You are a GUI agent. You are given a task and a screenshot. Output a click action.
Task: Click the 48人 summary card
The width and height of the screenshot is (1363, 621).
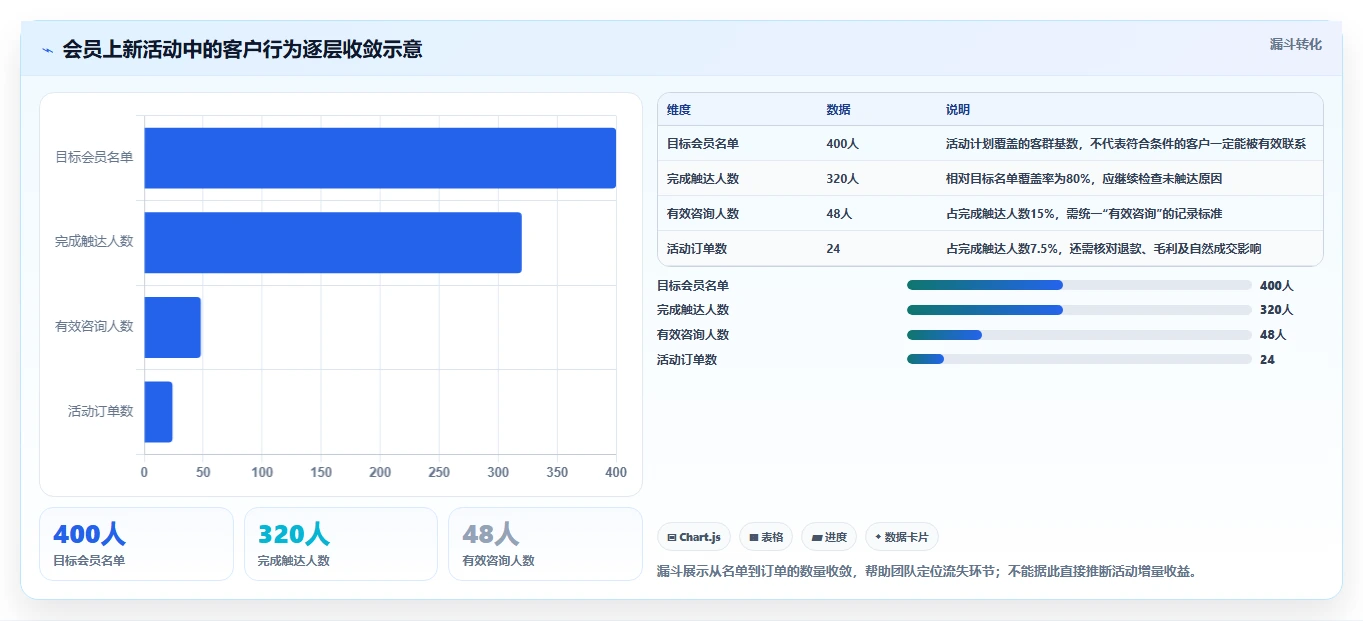click(x=545, y=544)
